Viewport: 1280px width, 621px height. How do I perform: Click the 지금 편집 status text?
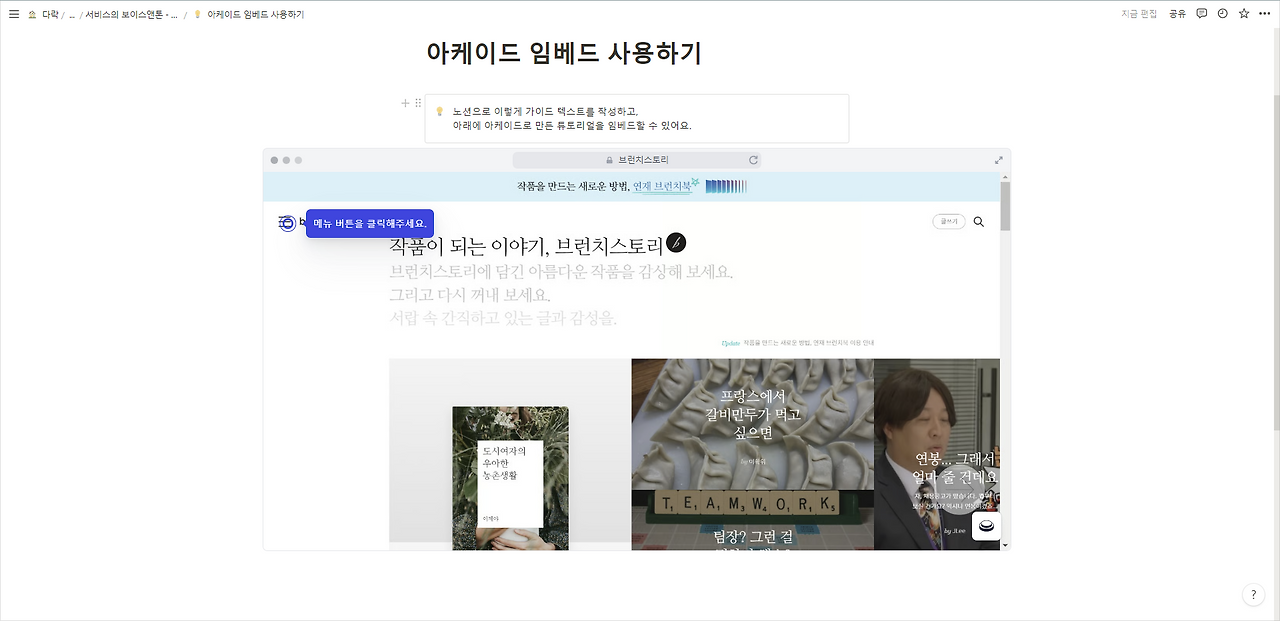pyautogui.click(x=1139, y=14)
